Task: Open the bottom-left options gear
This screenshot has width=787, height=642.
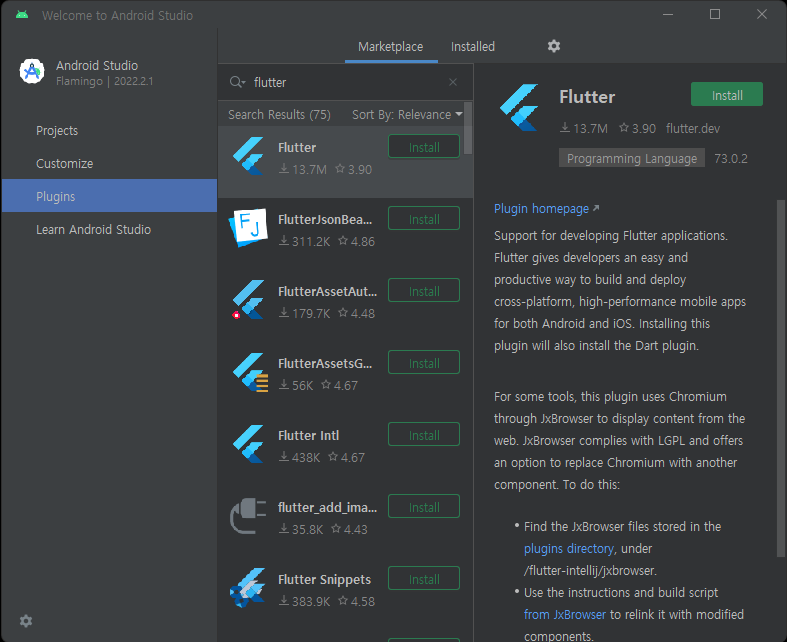Action: coord(26,621)
